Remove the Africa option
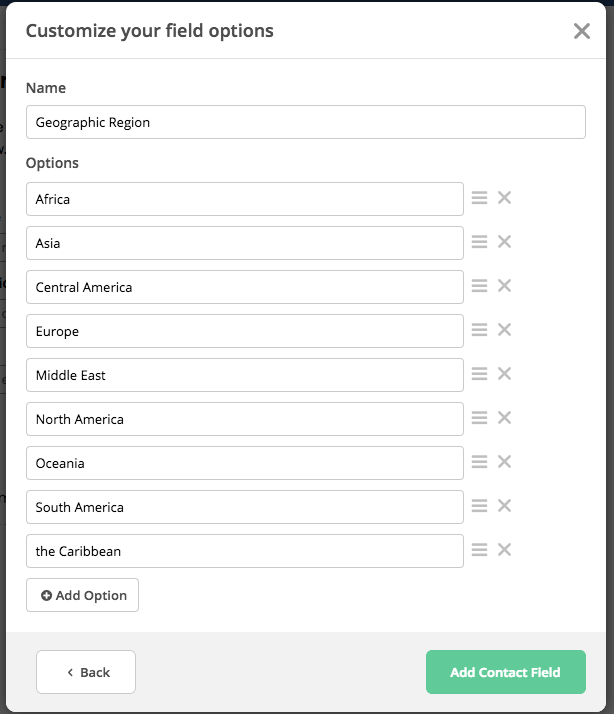The image size is (614, 714). point(504,198)
